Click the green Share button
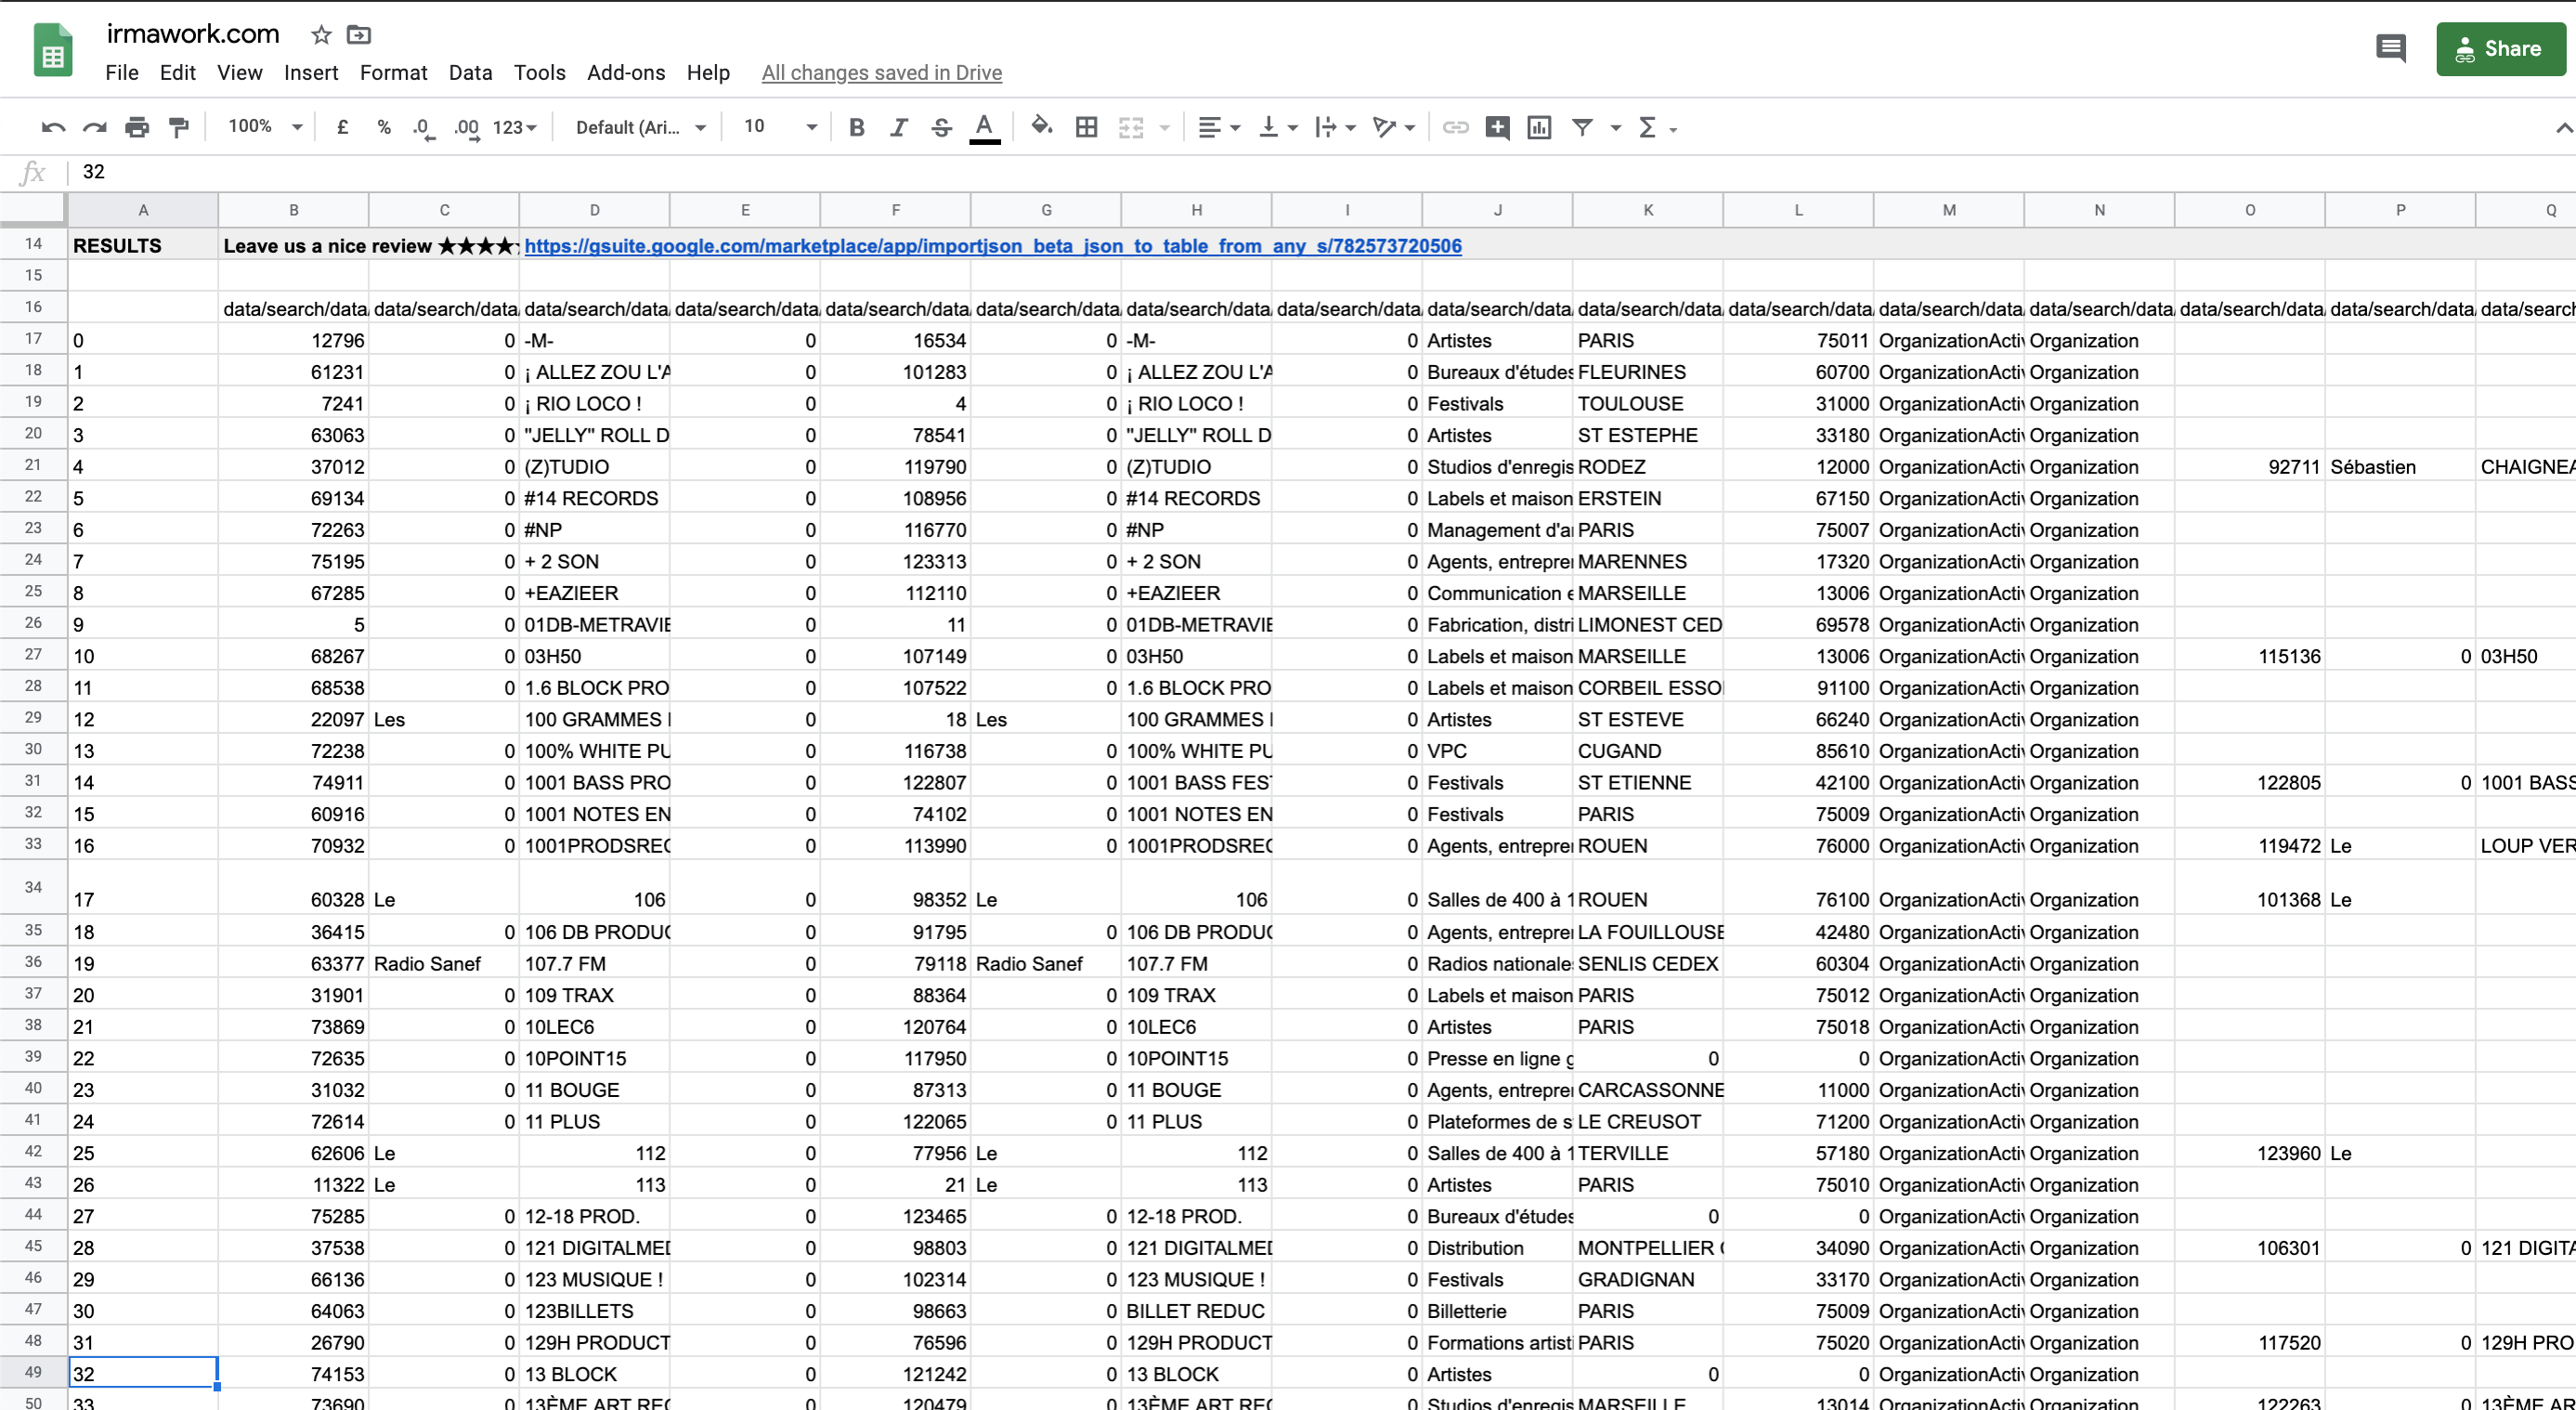Screen dimensions: 2576x1410 [x=2500, y=48]
